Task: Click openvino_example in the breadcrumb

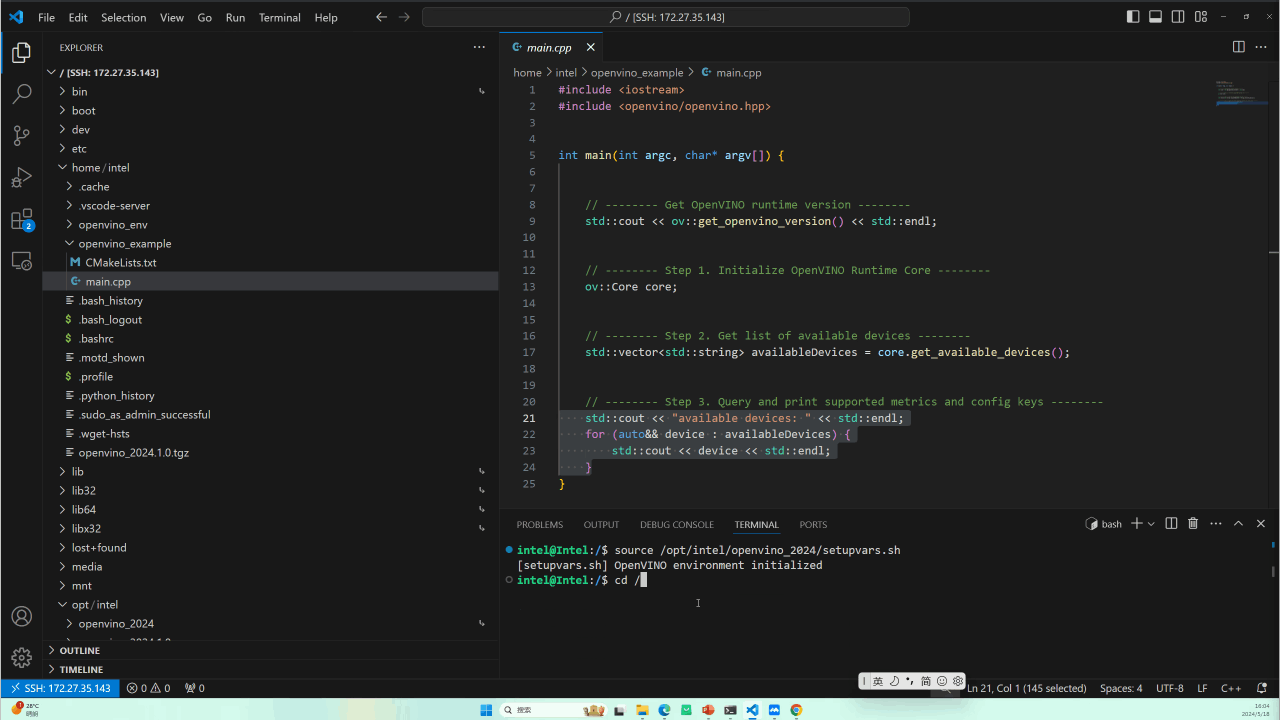Action: (x=637, y=72)
